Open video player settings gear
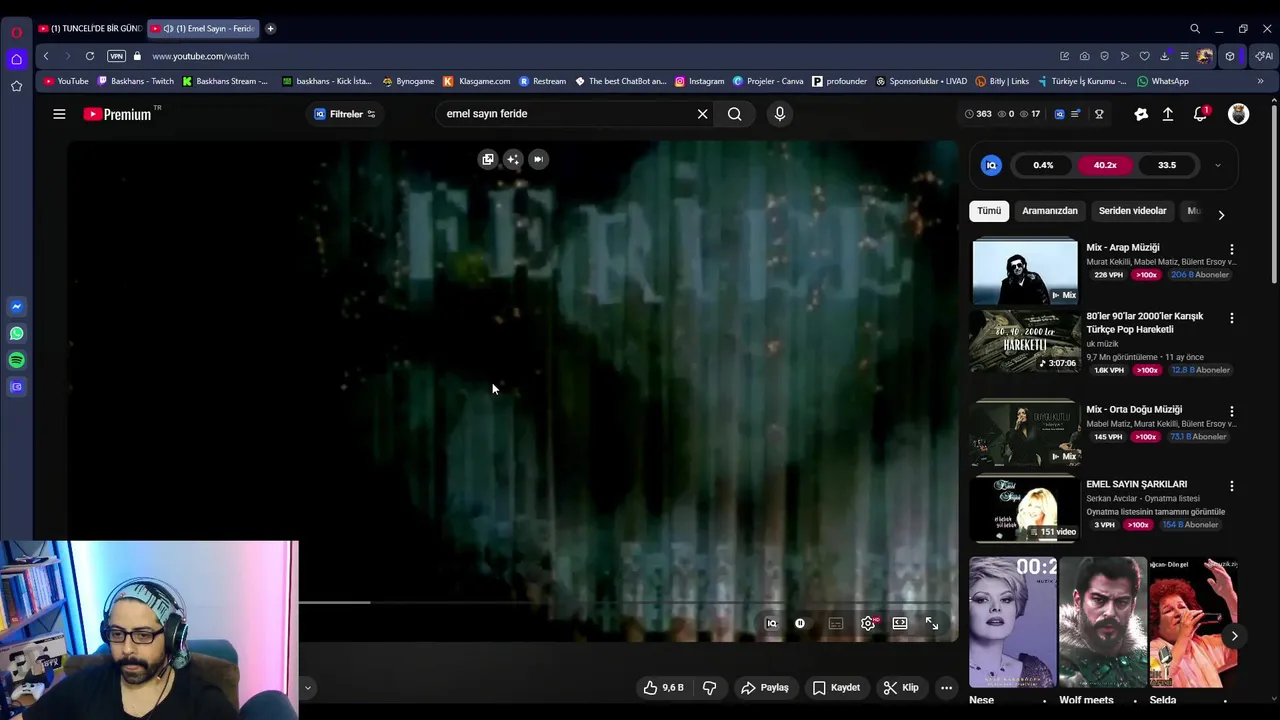Screen dimensions: 1280x720 click(868, 623)
